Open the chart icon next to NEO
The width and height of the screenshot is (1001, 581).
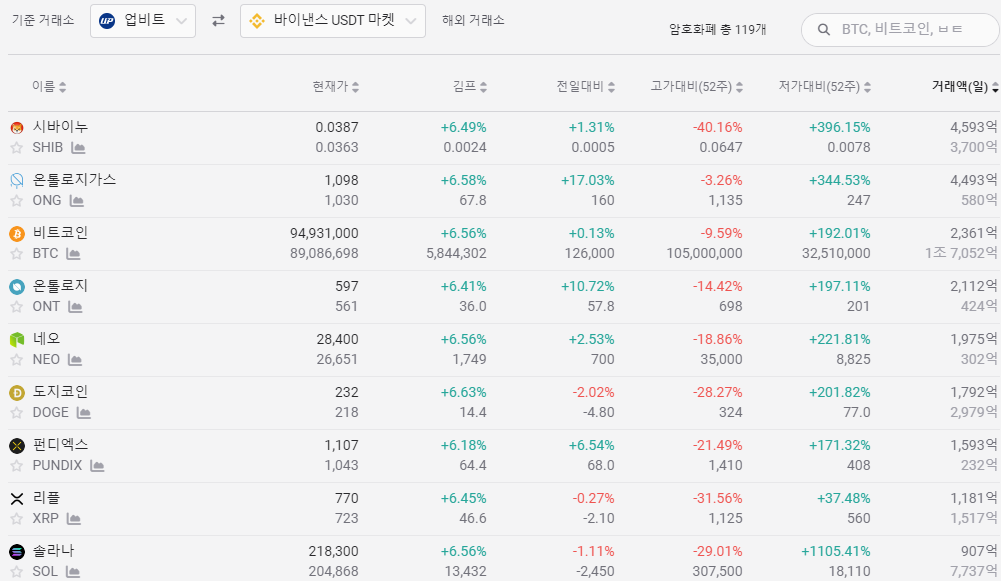(x=75, y=360)
